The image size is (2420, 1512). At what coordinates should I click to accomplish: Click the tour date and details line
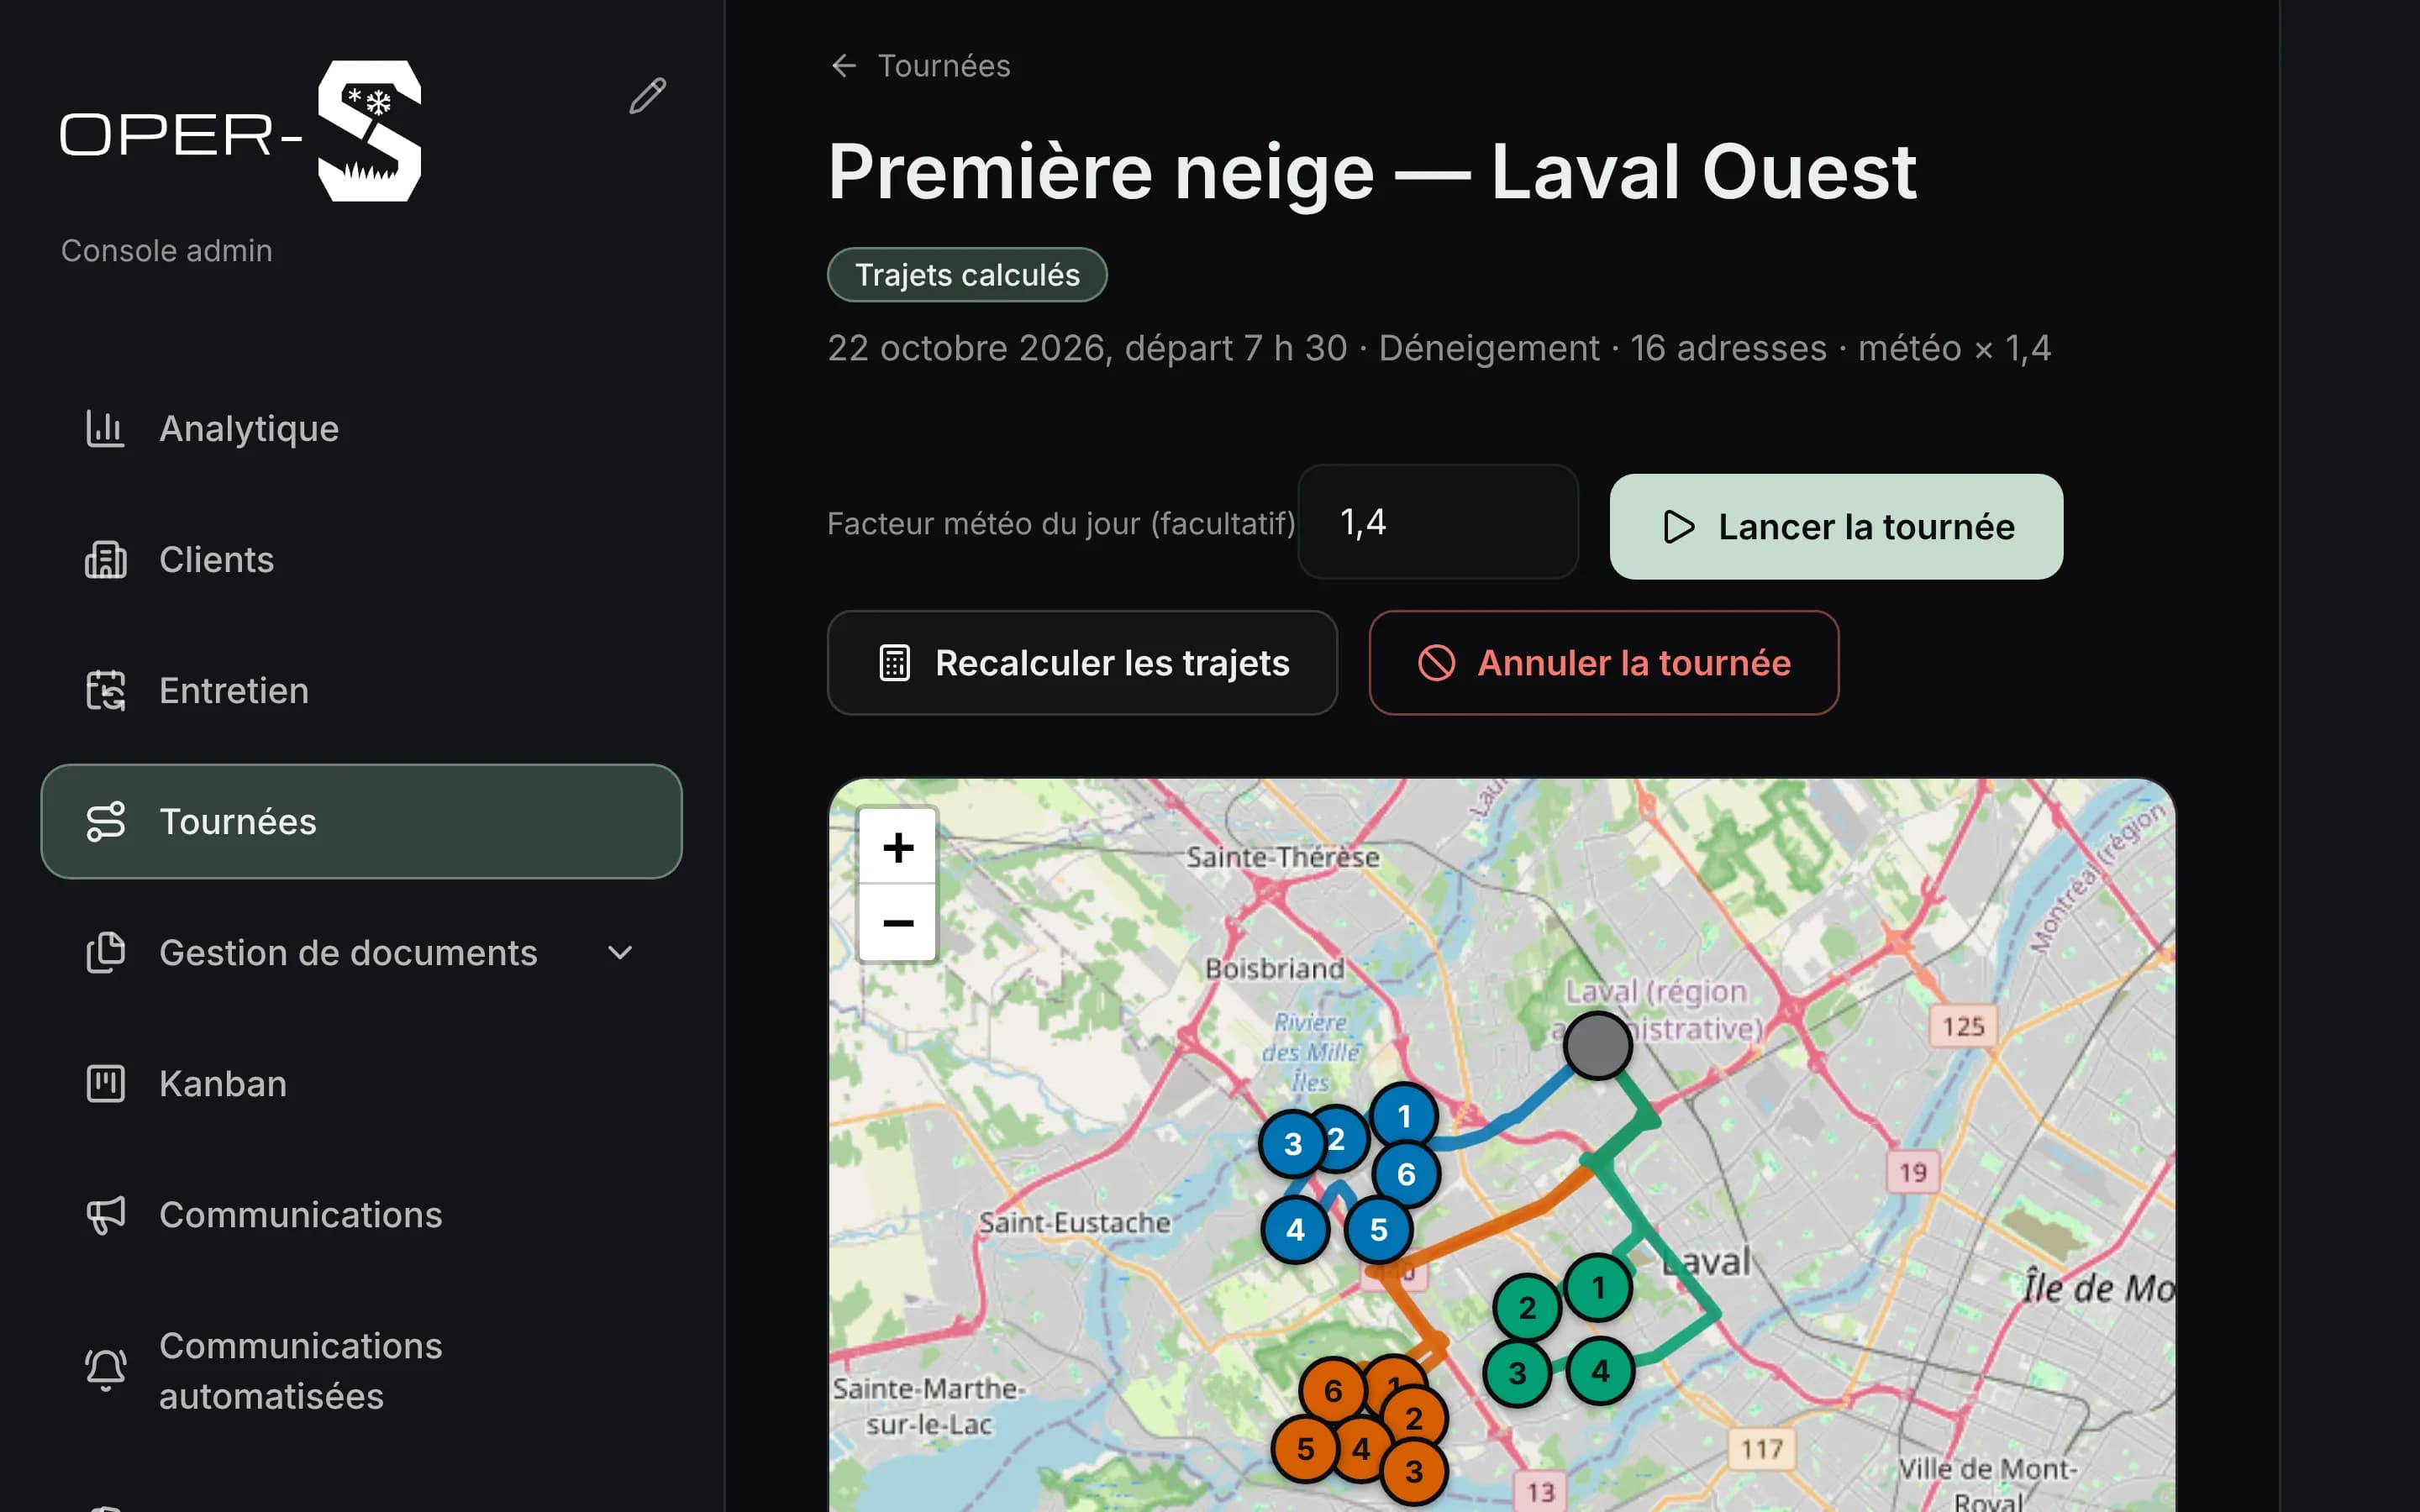tap(1439, 348)
